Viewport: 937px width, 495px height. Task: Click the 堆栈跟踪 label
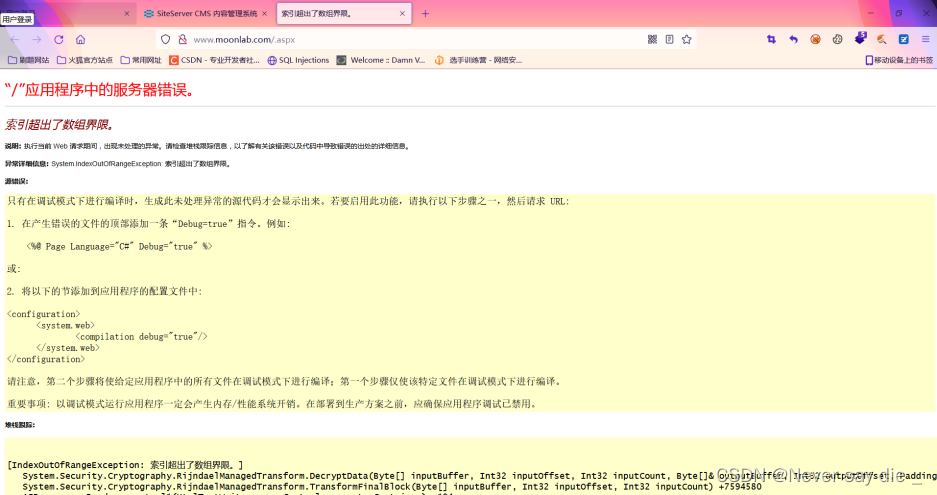[x=20, y=425]
